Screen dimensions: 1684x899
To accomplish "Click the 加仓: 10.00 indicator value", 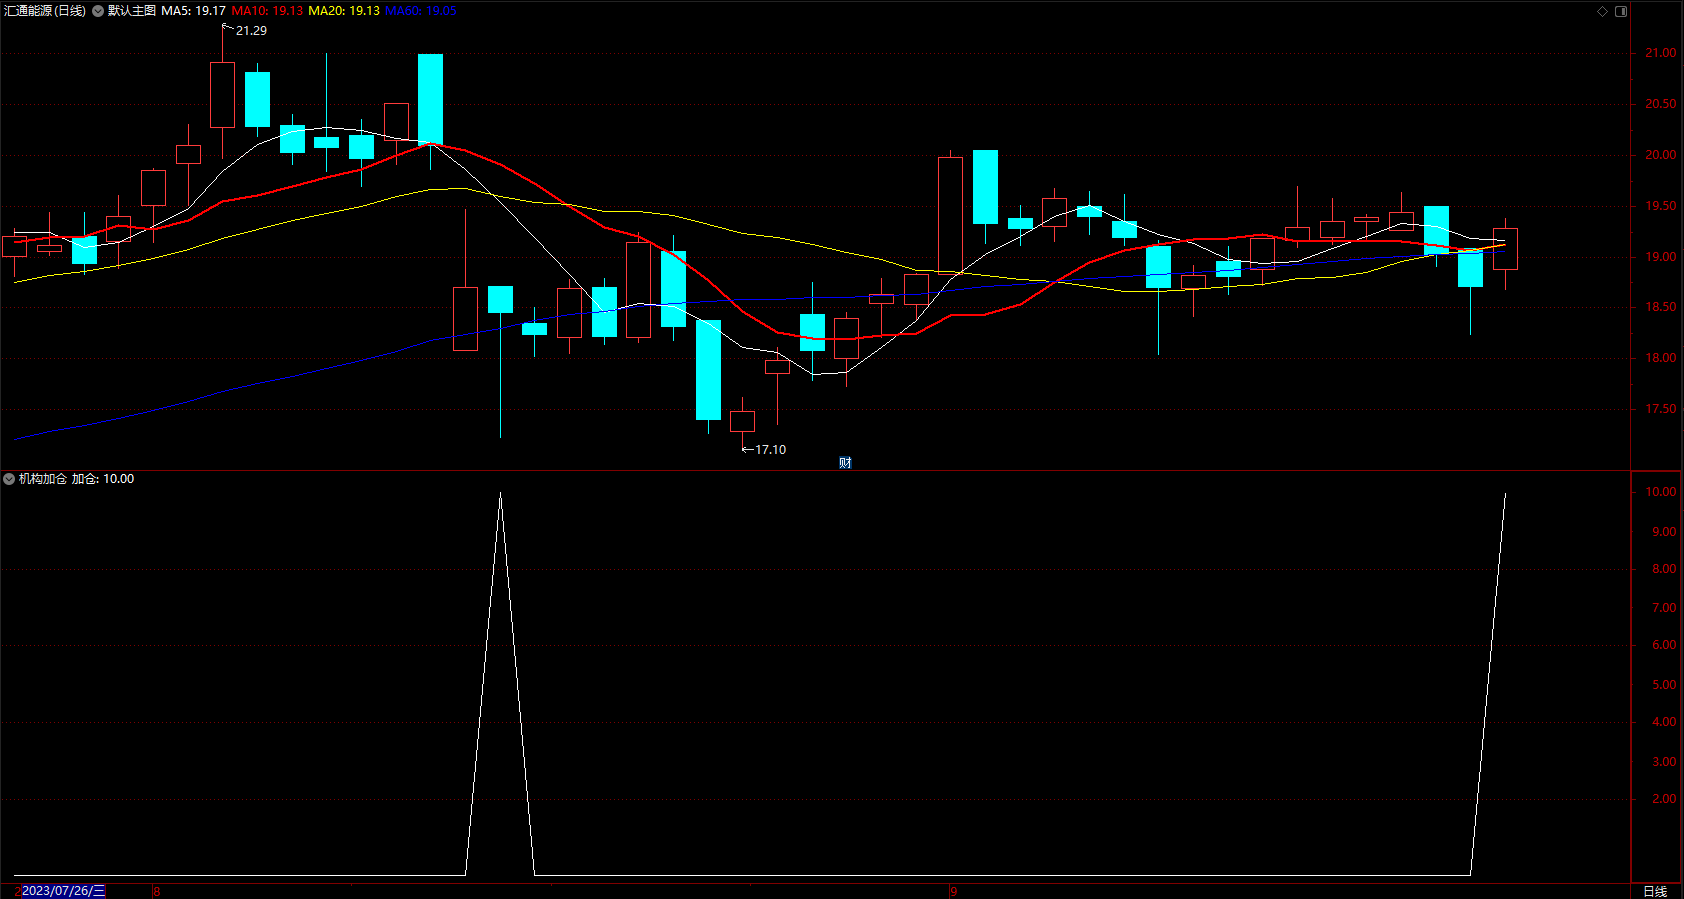I will 103,479.
